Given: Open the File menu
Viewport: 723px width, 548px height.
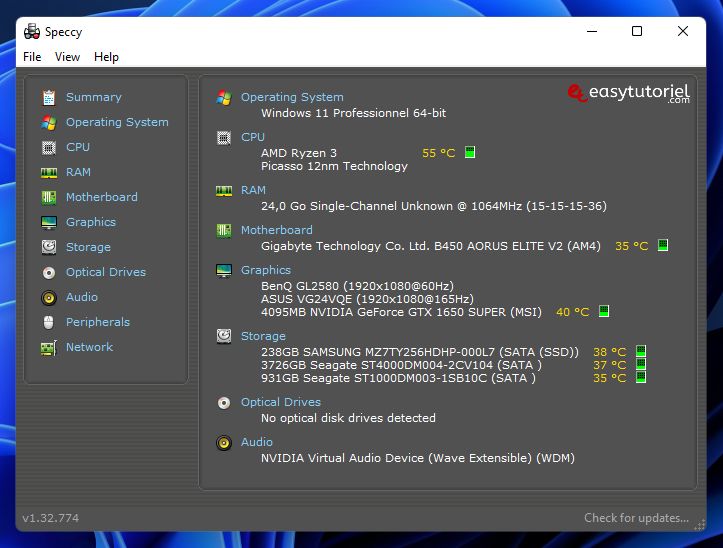Looking at the screenshot, I should 32,57.
